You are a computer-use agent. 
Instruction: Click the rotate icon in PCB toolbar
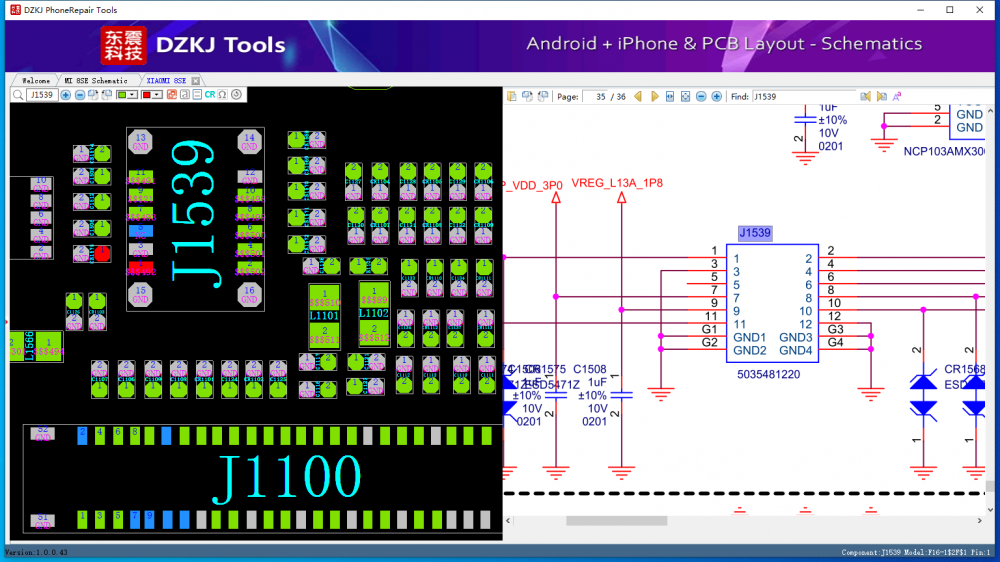click(x=237, y=94)
